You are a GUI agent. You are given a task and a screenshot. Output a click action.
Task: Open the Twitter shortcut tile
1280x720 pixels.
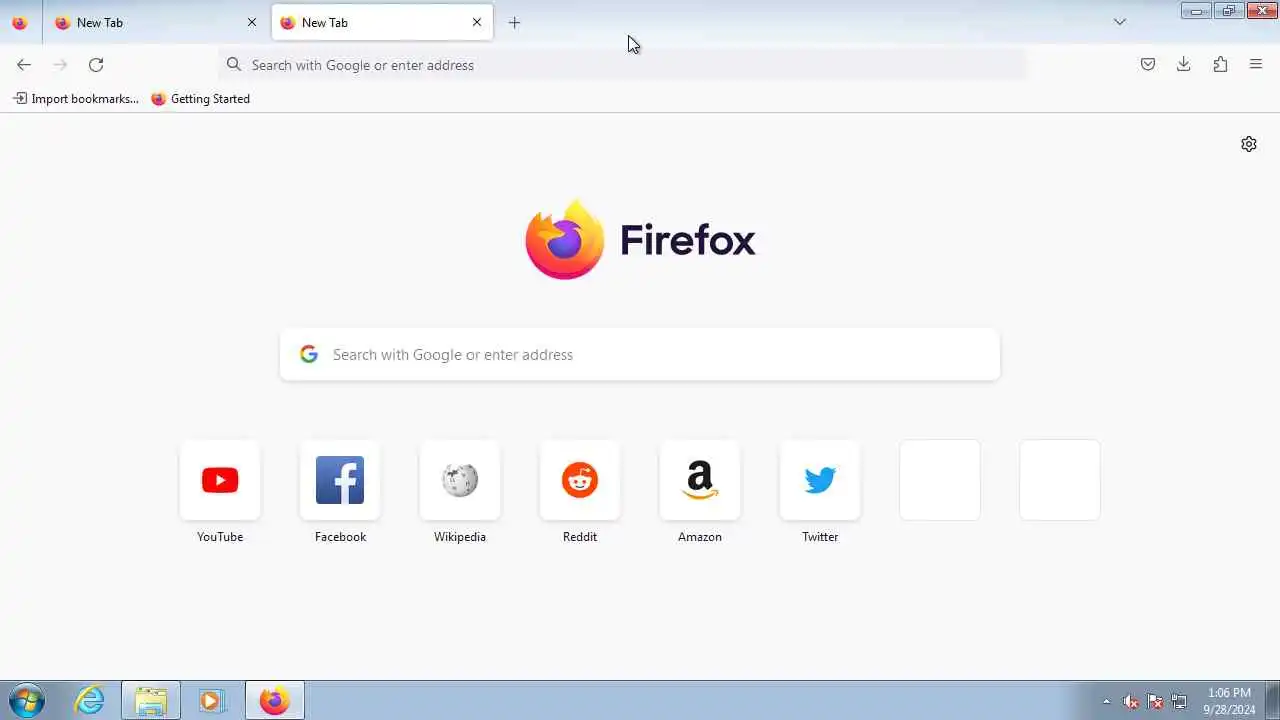tap(820, 480)
